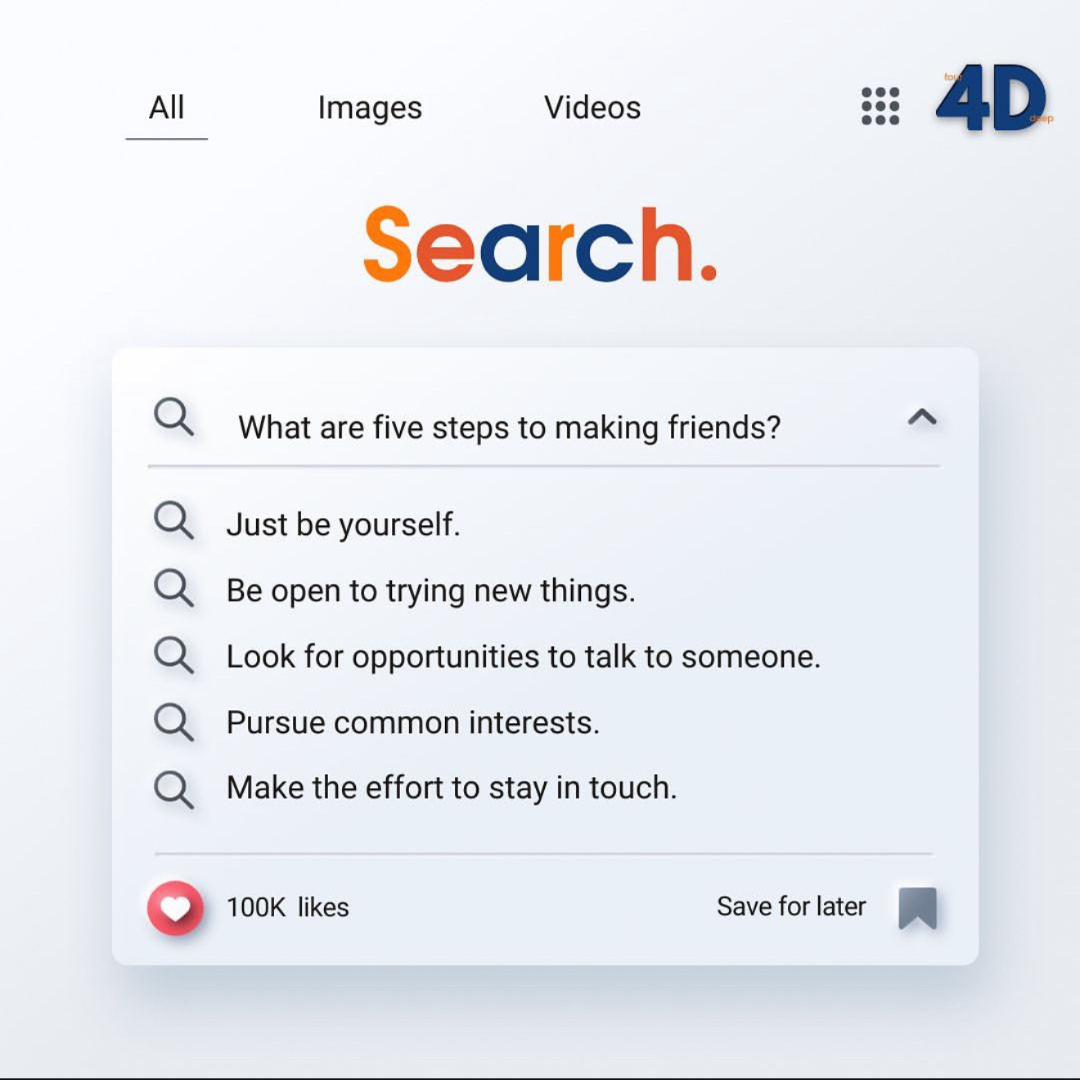Collapse the suggestions with the up chevron
The width and height of the screenshot is (1080, 1080).
[x=922, y=417]
